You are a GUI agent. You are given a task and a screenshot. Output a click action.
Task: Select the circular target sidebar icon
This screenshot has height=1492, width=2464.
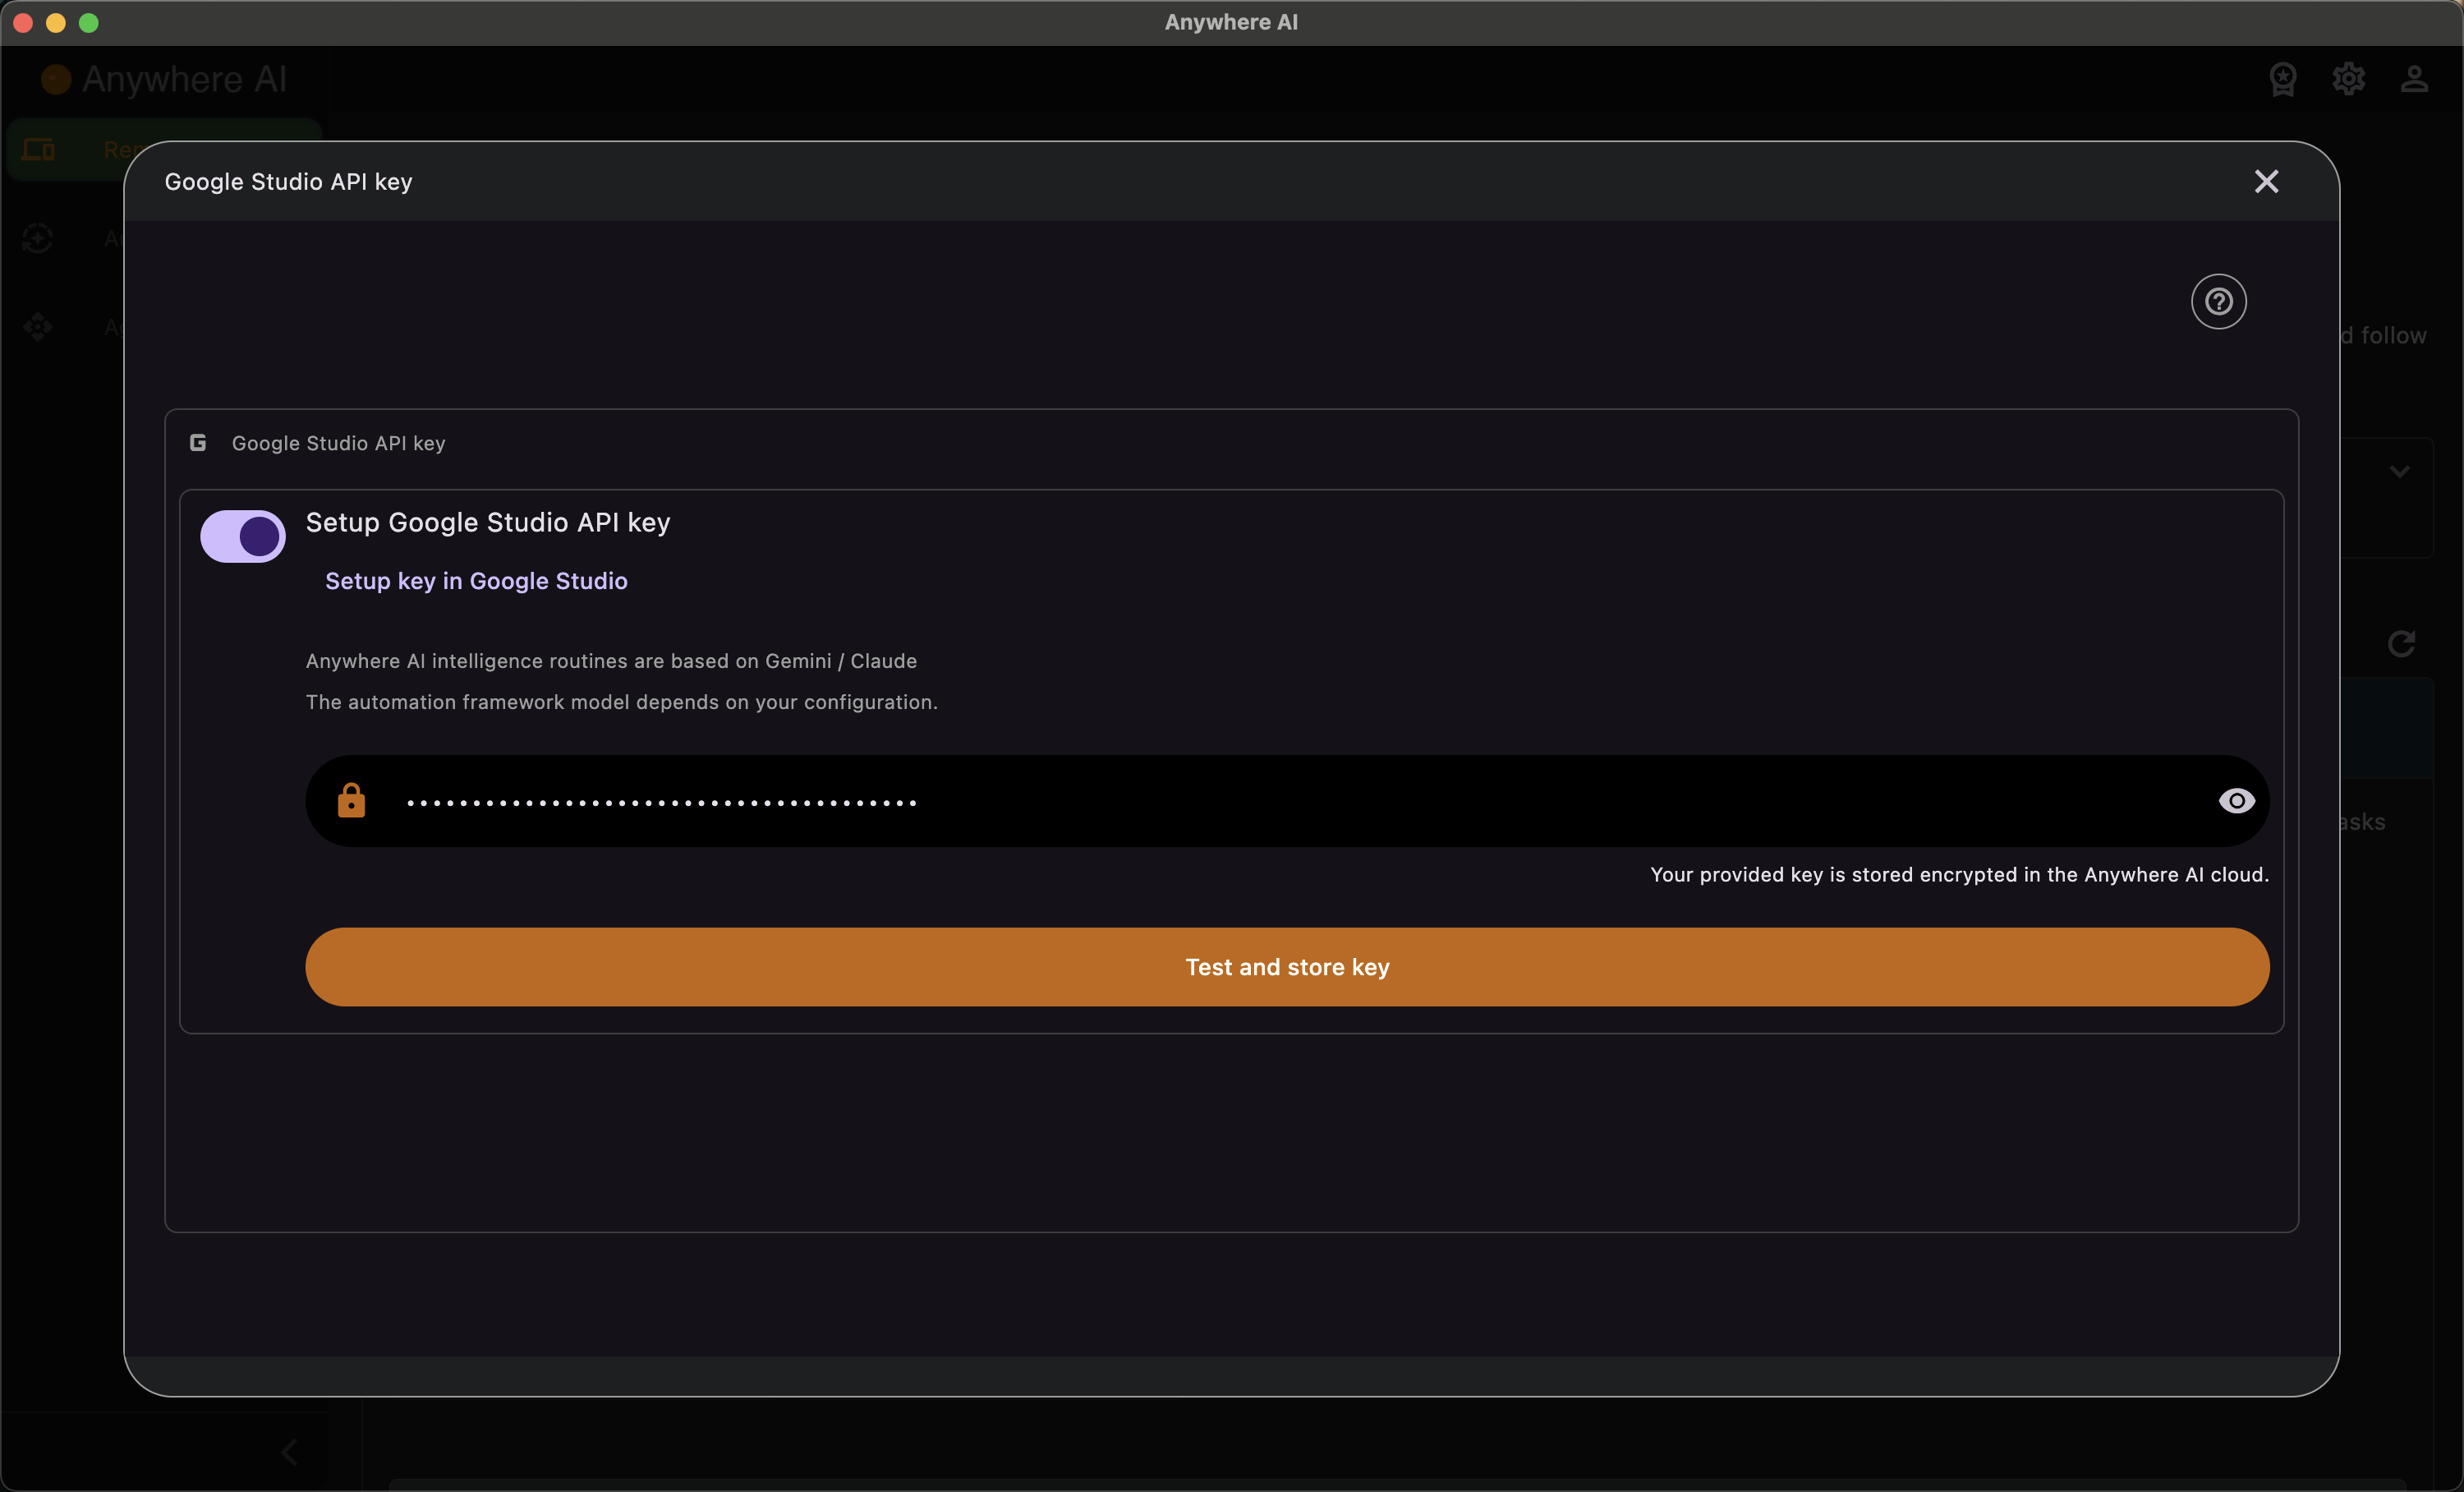click(x=38, y=239)
